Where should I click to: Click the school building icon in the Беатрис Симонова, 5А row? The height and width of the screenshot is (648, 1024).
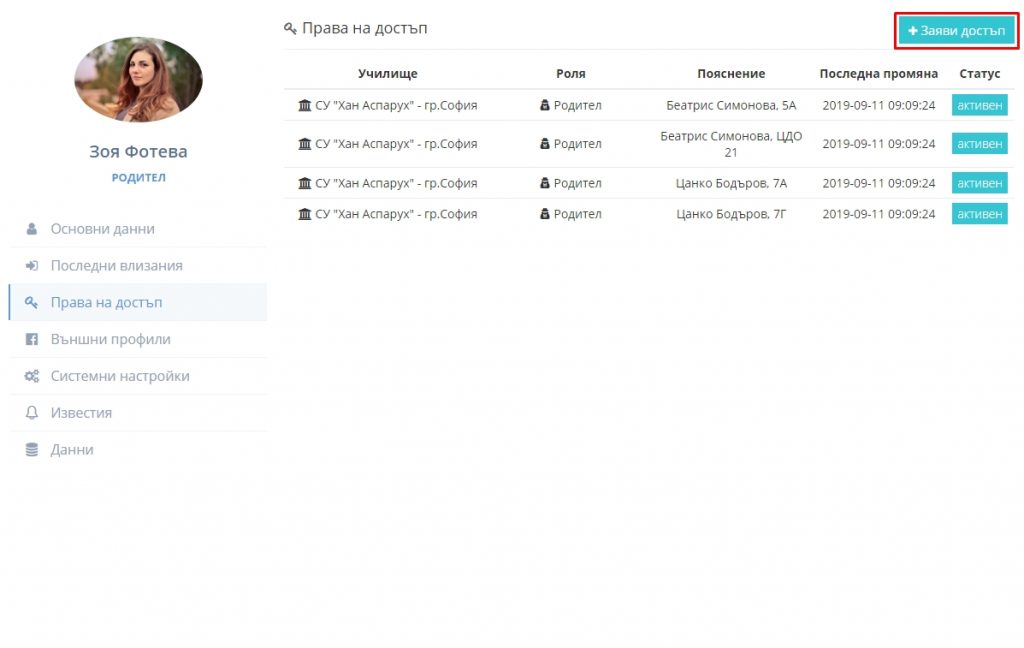[x=304, y=105]
